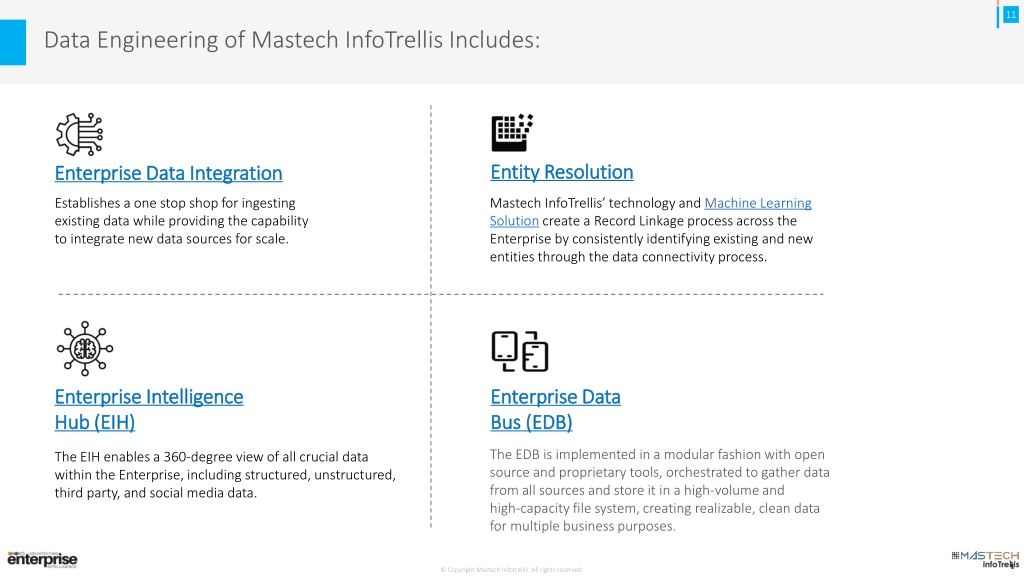Click the Enterprise Data Integration gear circuit icon
The width and height of the screenshot is (1024, 576).
coord(79,134)
